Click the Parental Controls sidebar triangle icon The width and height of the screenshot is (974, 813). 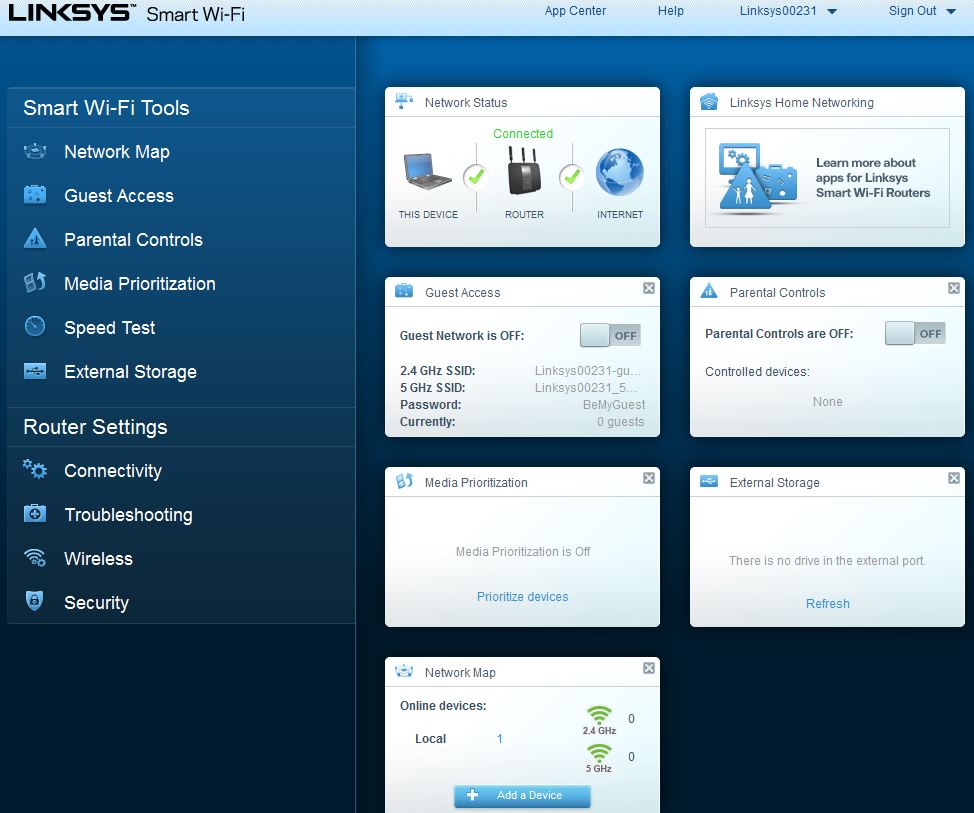click(35, 238)
